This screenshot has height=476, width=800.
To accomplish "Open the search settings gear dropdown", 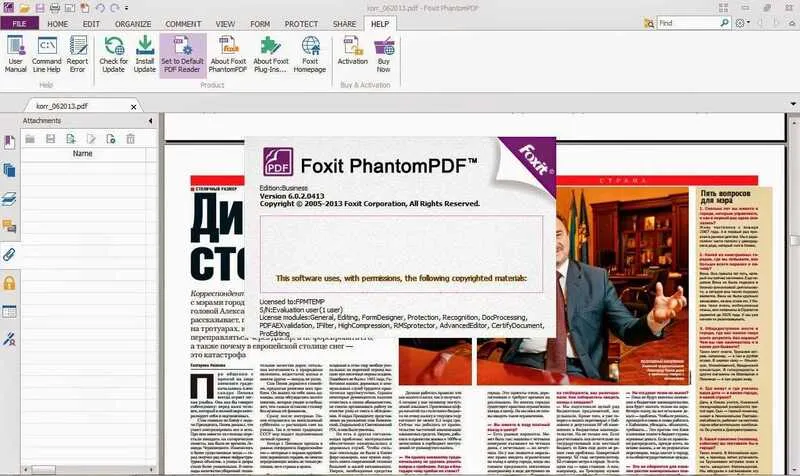I will (x=742, y=23).
